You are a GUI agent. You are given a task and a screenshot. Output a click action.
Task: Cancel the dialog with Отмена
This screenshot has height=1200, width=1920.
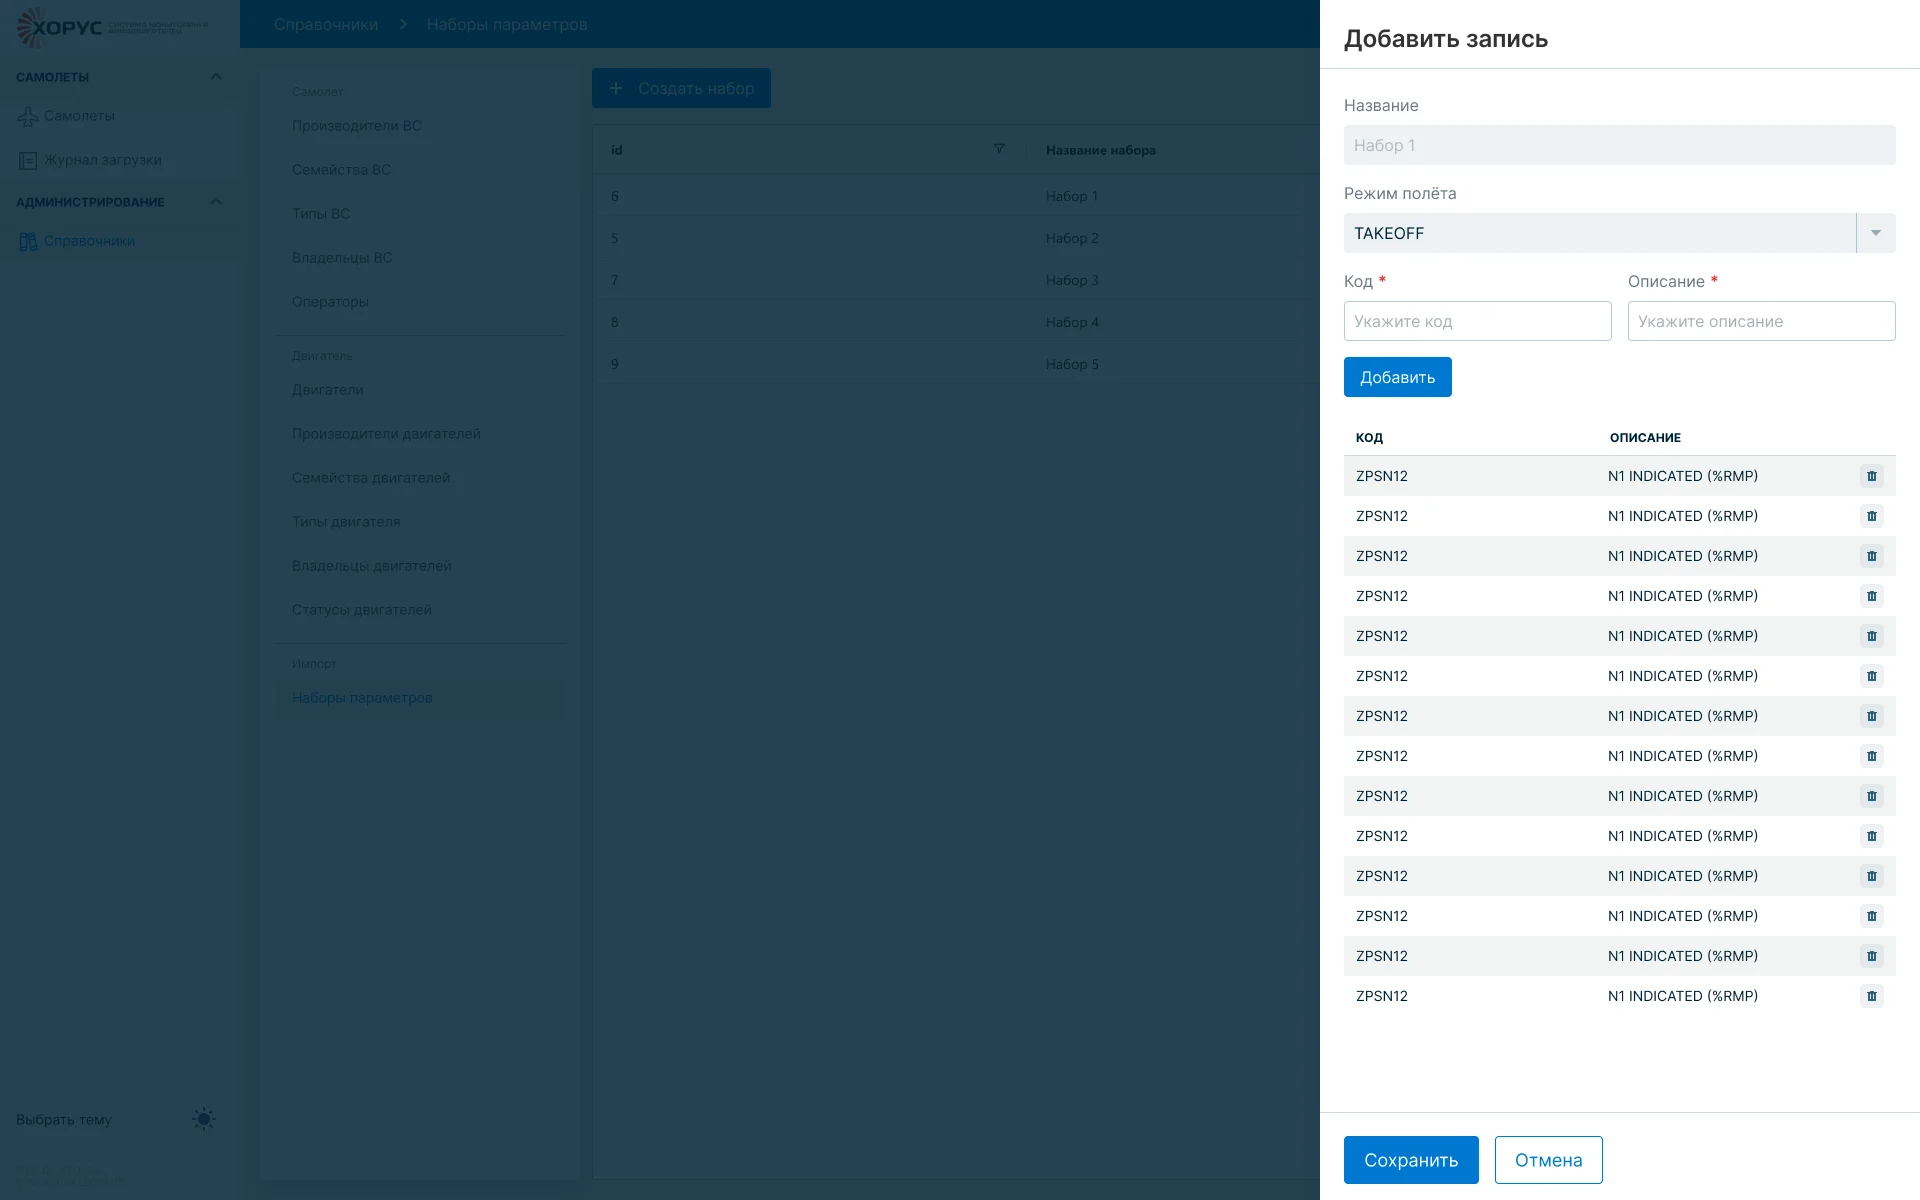(x=1548, y=1160)
